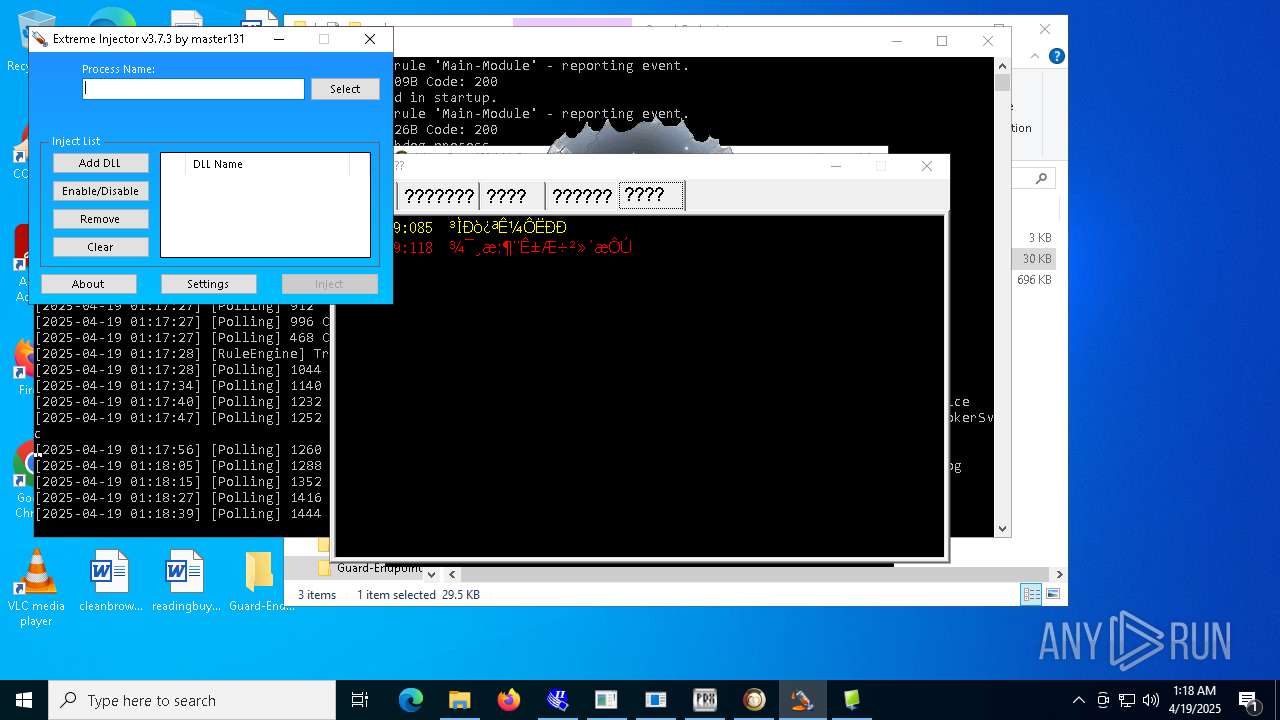Viewport: 1280px width, 720px height.
Task: Click the 3 KB file size entry
Action: 1039,238
